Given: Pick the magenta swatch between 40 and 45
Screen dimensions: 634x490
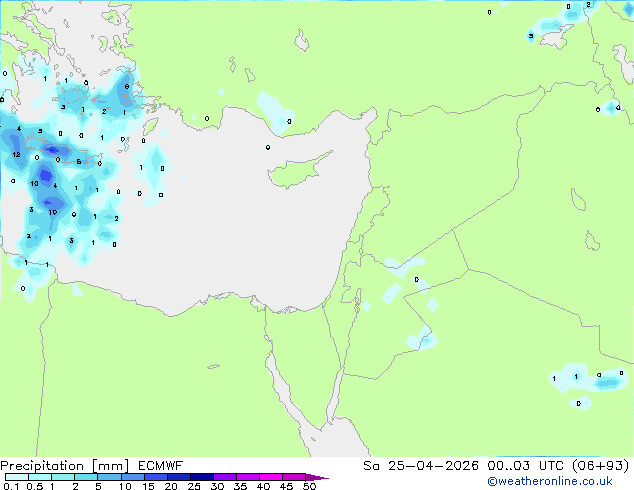Looking at the screenshot, I should 271,477.
